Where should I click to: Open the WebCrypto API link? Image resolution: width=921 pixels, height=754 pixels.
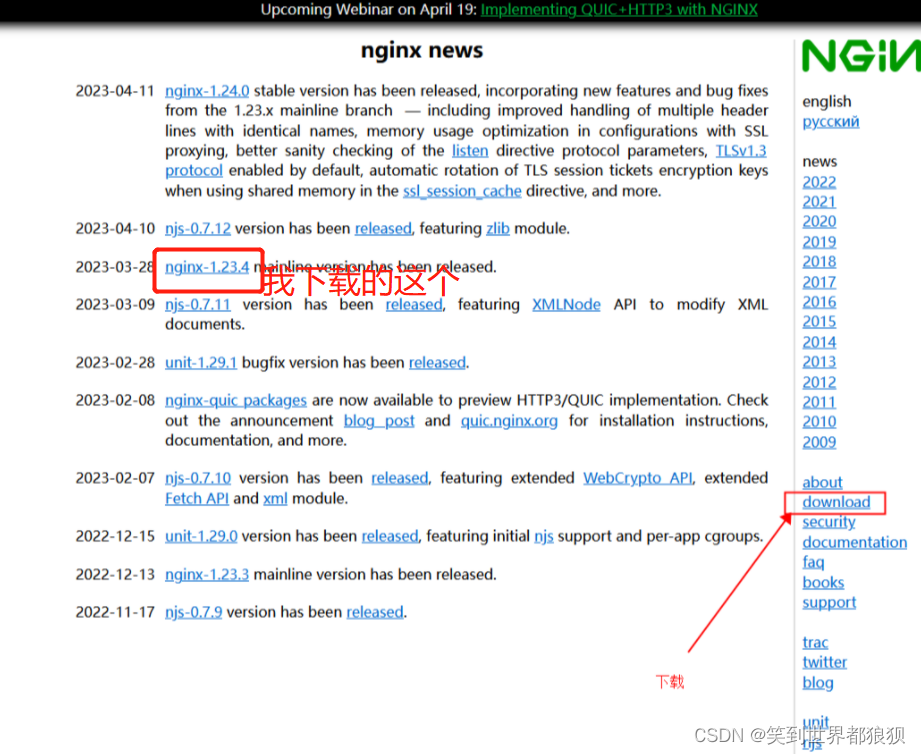pos(637,478)
